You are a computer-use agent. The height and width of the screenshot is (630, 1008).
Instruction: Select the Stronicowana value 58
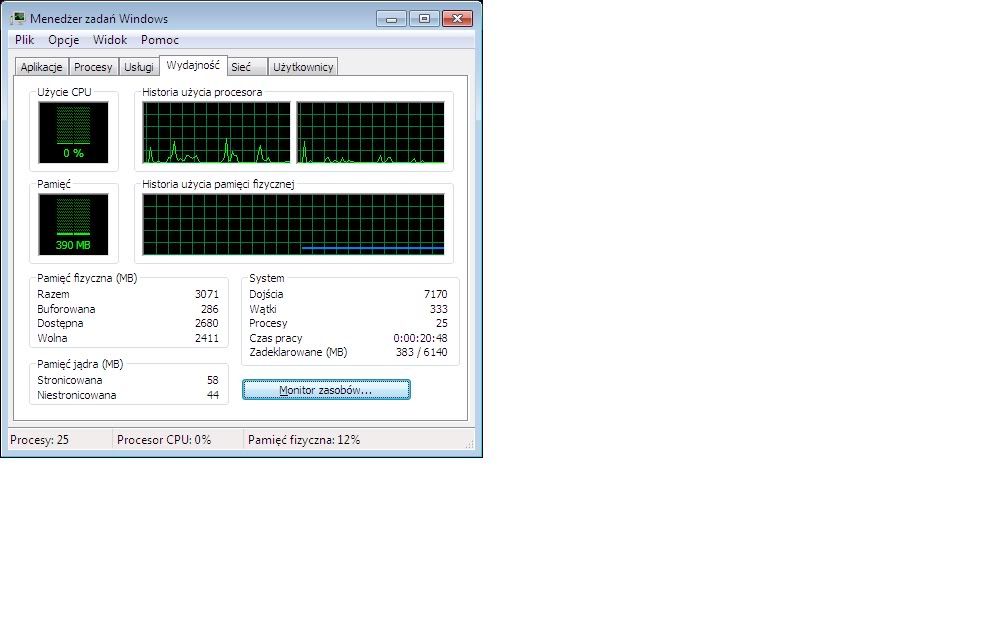(213, 380)
